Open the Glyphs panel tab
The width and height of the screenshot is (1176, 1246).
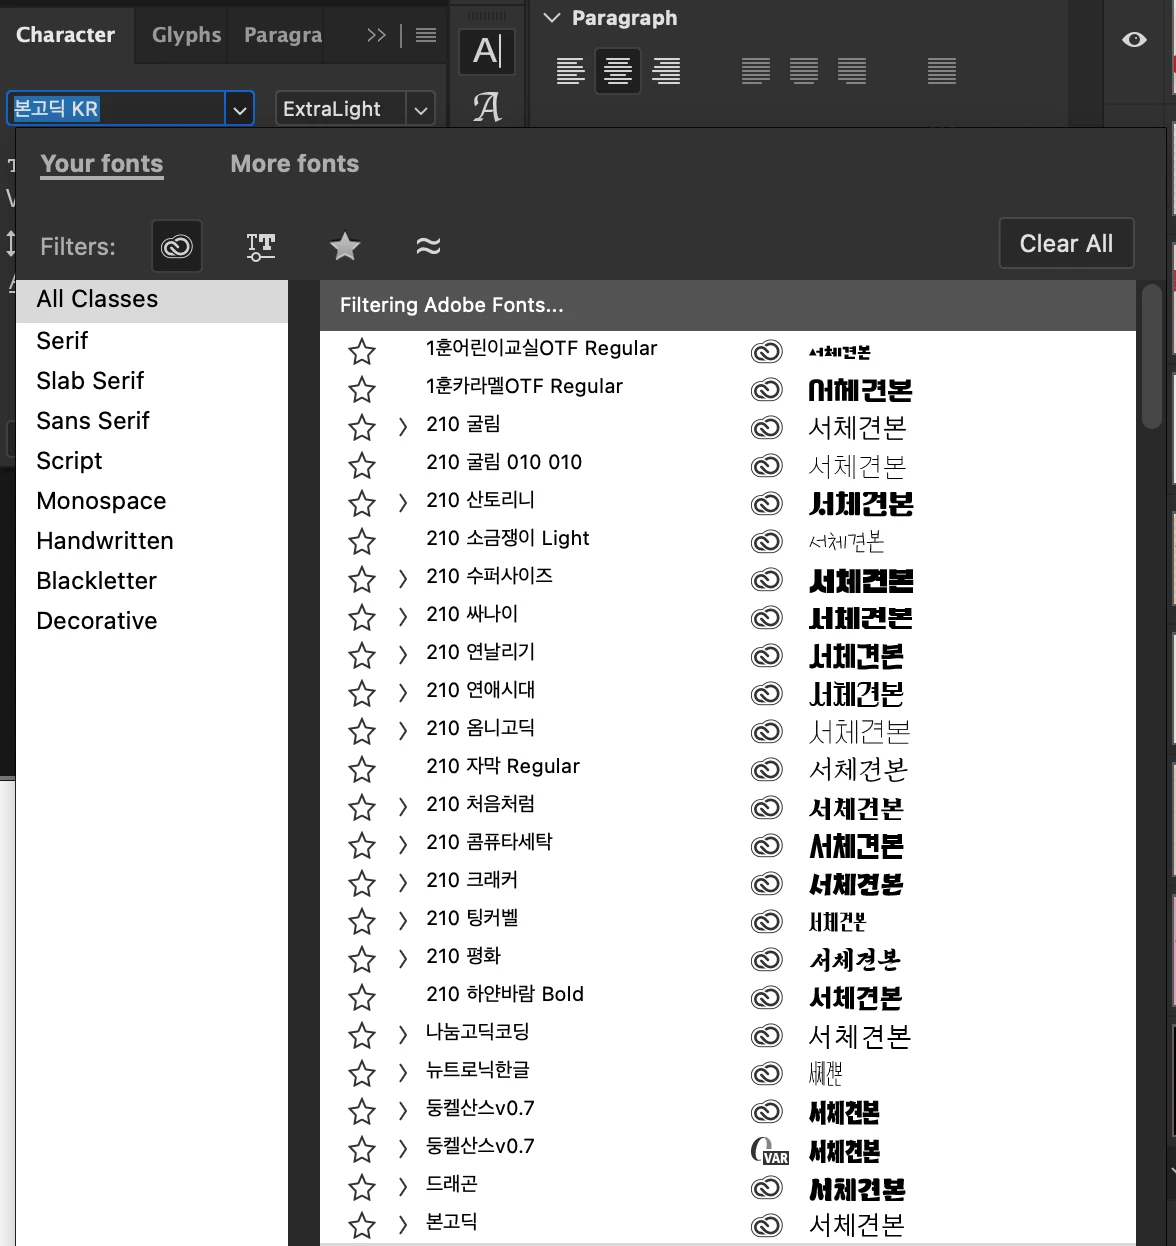pos(186,35)
